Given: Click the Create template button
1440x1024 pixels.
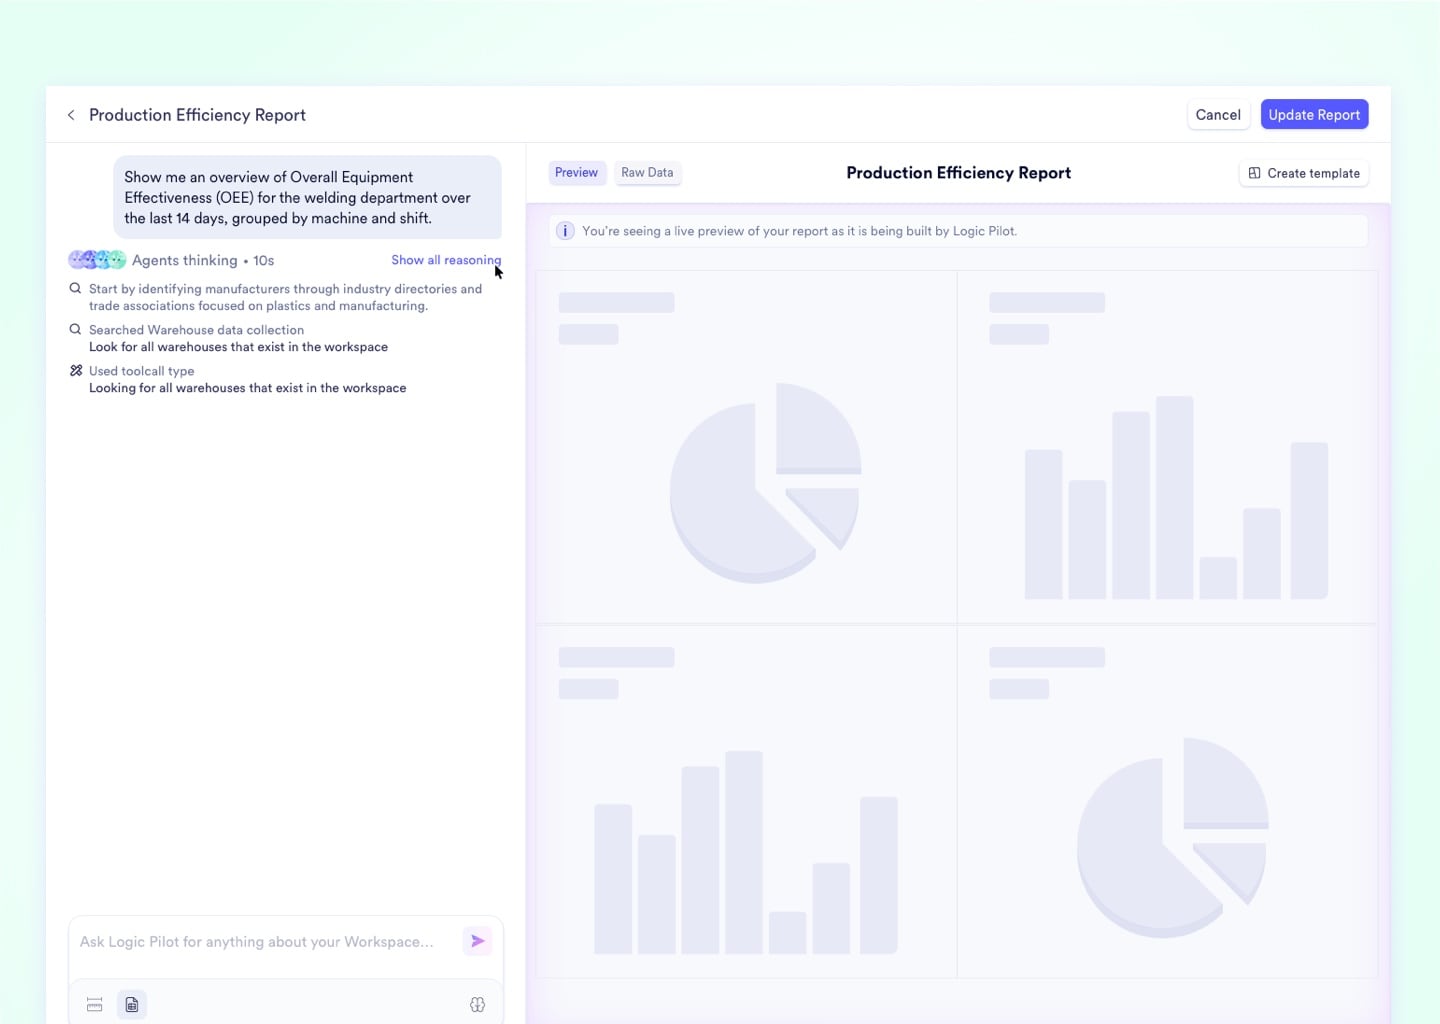Looking at the screenshot, I should coord(1304,173).
